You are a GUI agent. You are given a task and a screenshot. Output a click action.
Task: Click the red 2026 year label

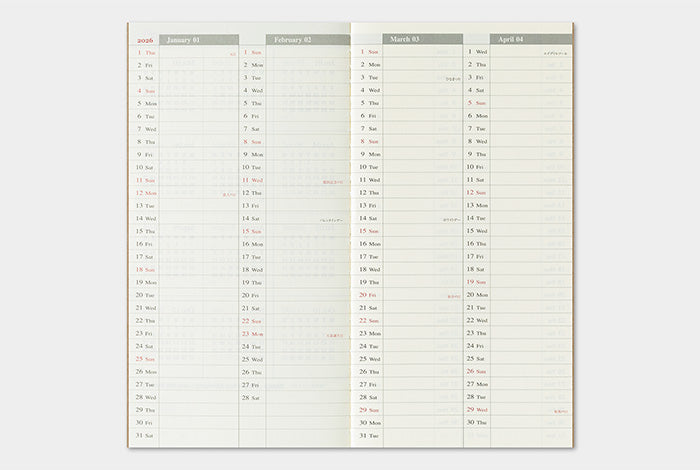[144, 40]
